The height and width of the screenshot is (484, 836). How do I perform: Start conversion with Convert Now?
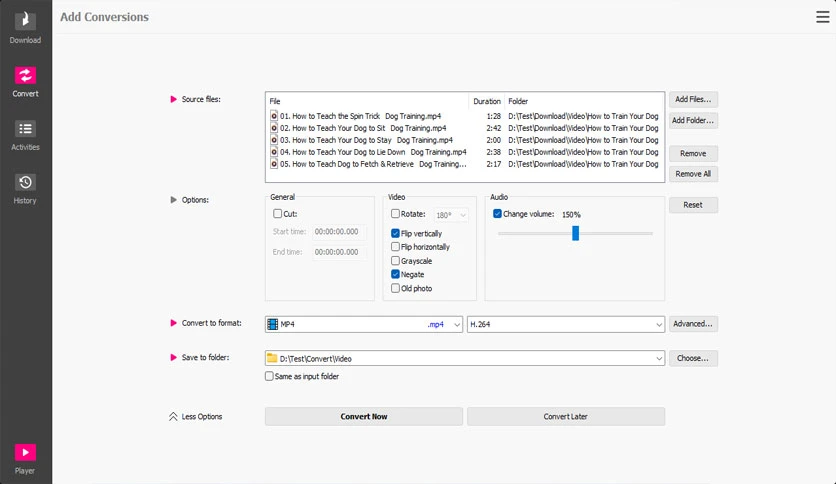point(364,416)
